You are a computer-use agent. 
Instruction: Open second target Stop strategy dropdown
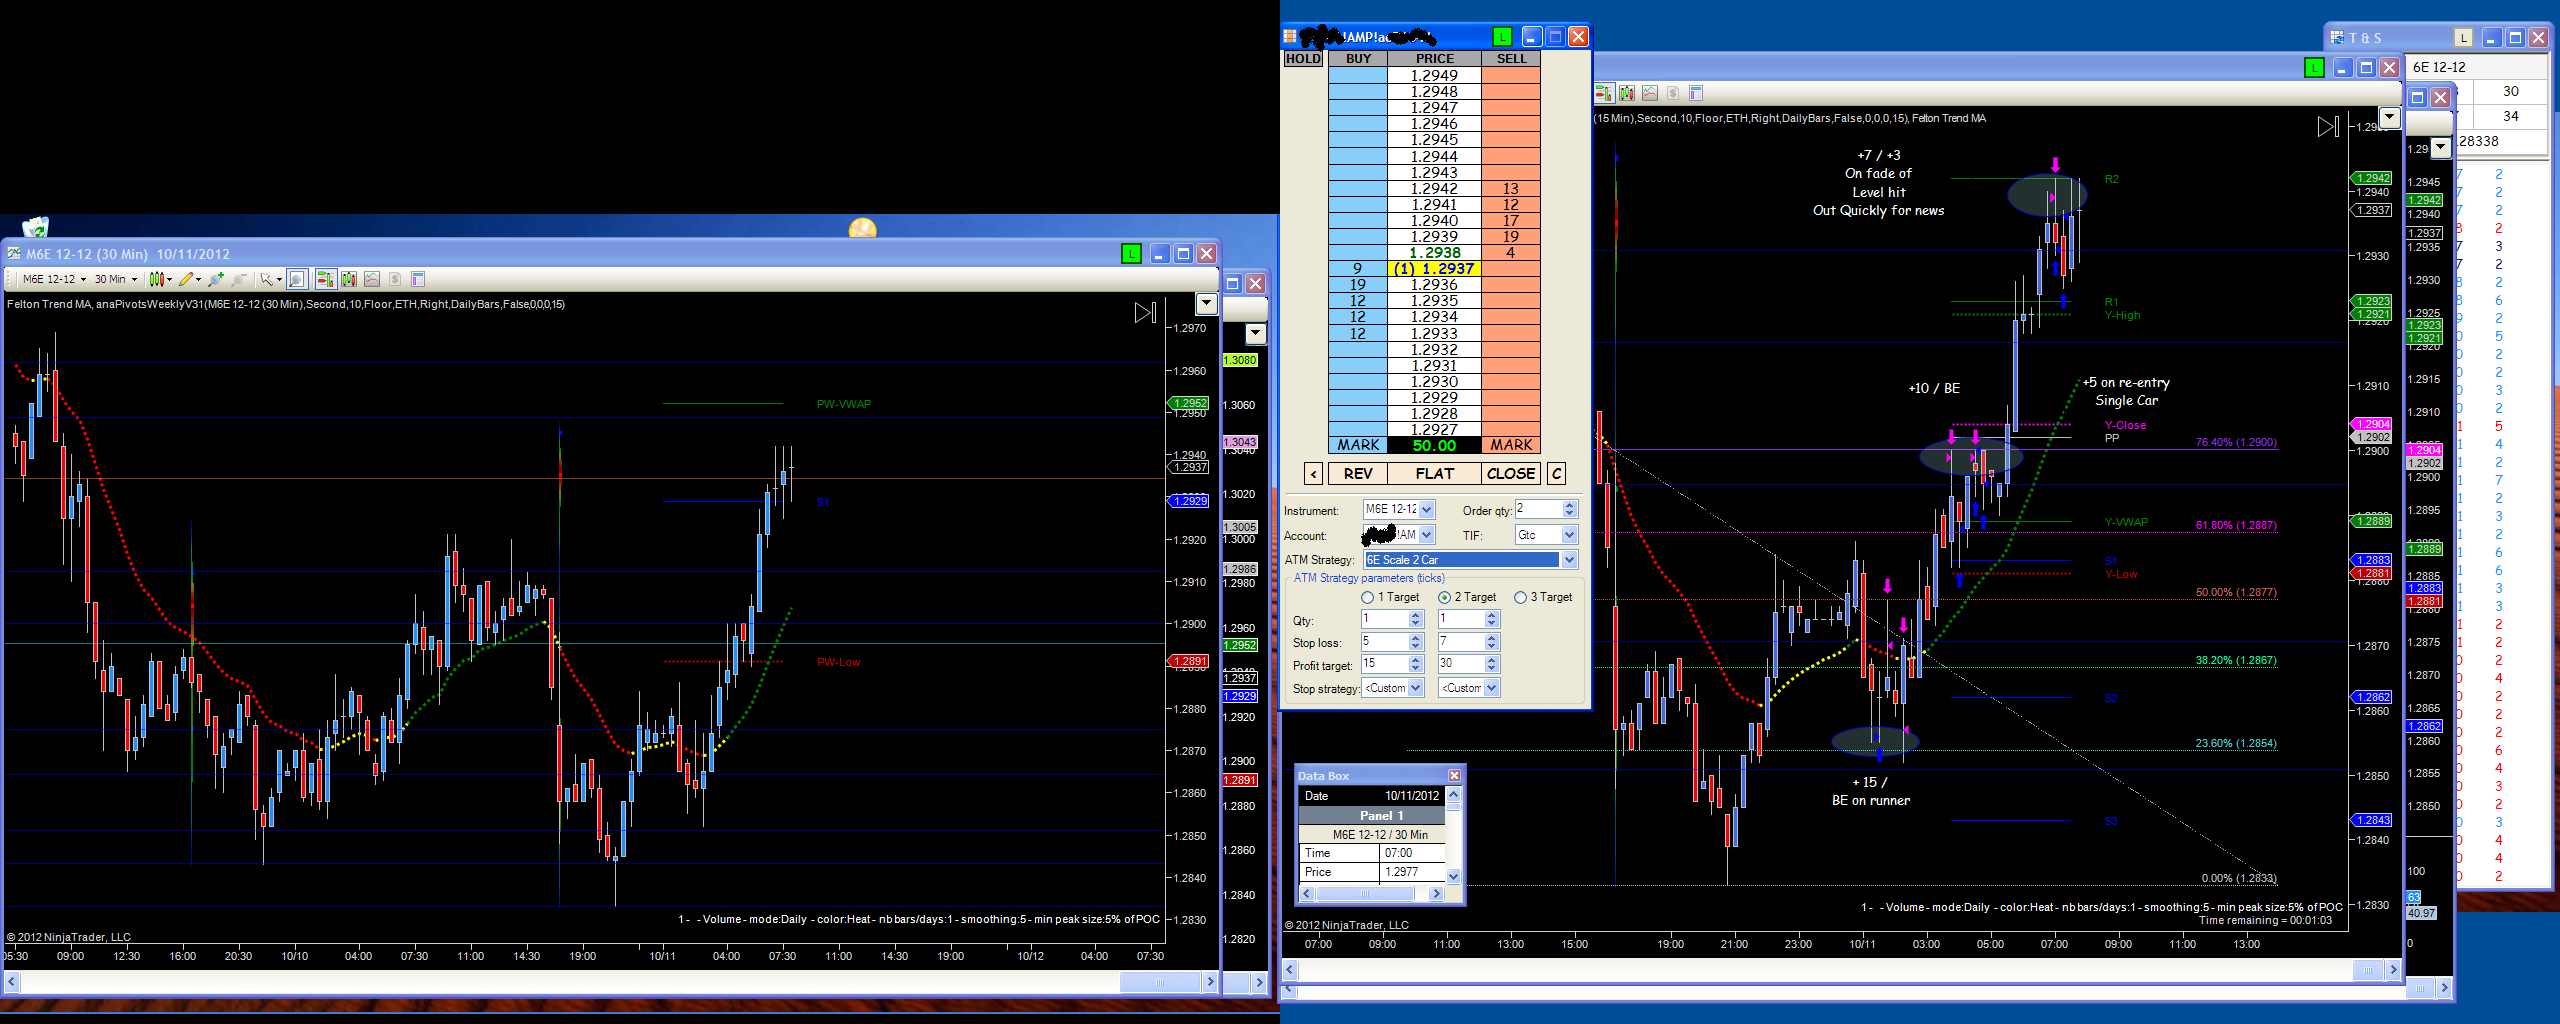pyautogui.click(x=1492, y=688)
